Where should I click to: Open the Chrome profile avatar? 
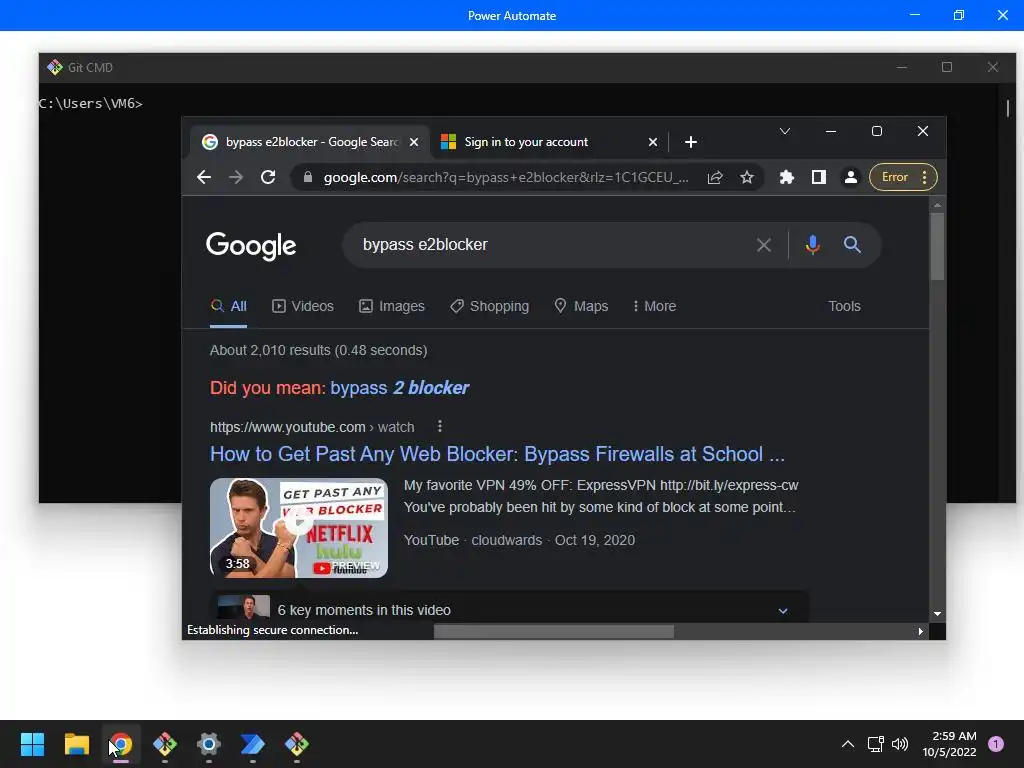851,177
